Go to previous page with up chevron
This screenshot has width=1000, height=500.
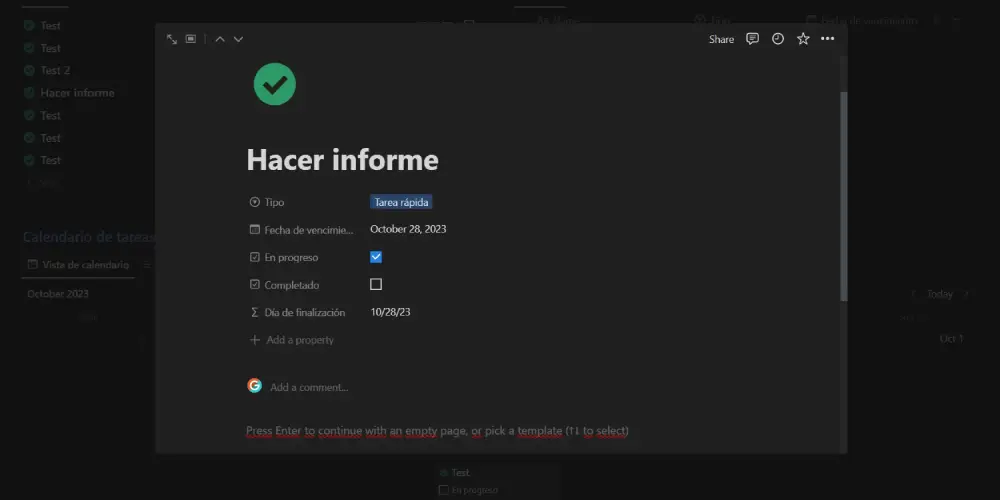220,39
